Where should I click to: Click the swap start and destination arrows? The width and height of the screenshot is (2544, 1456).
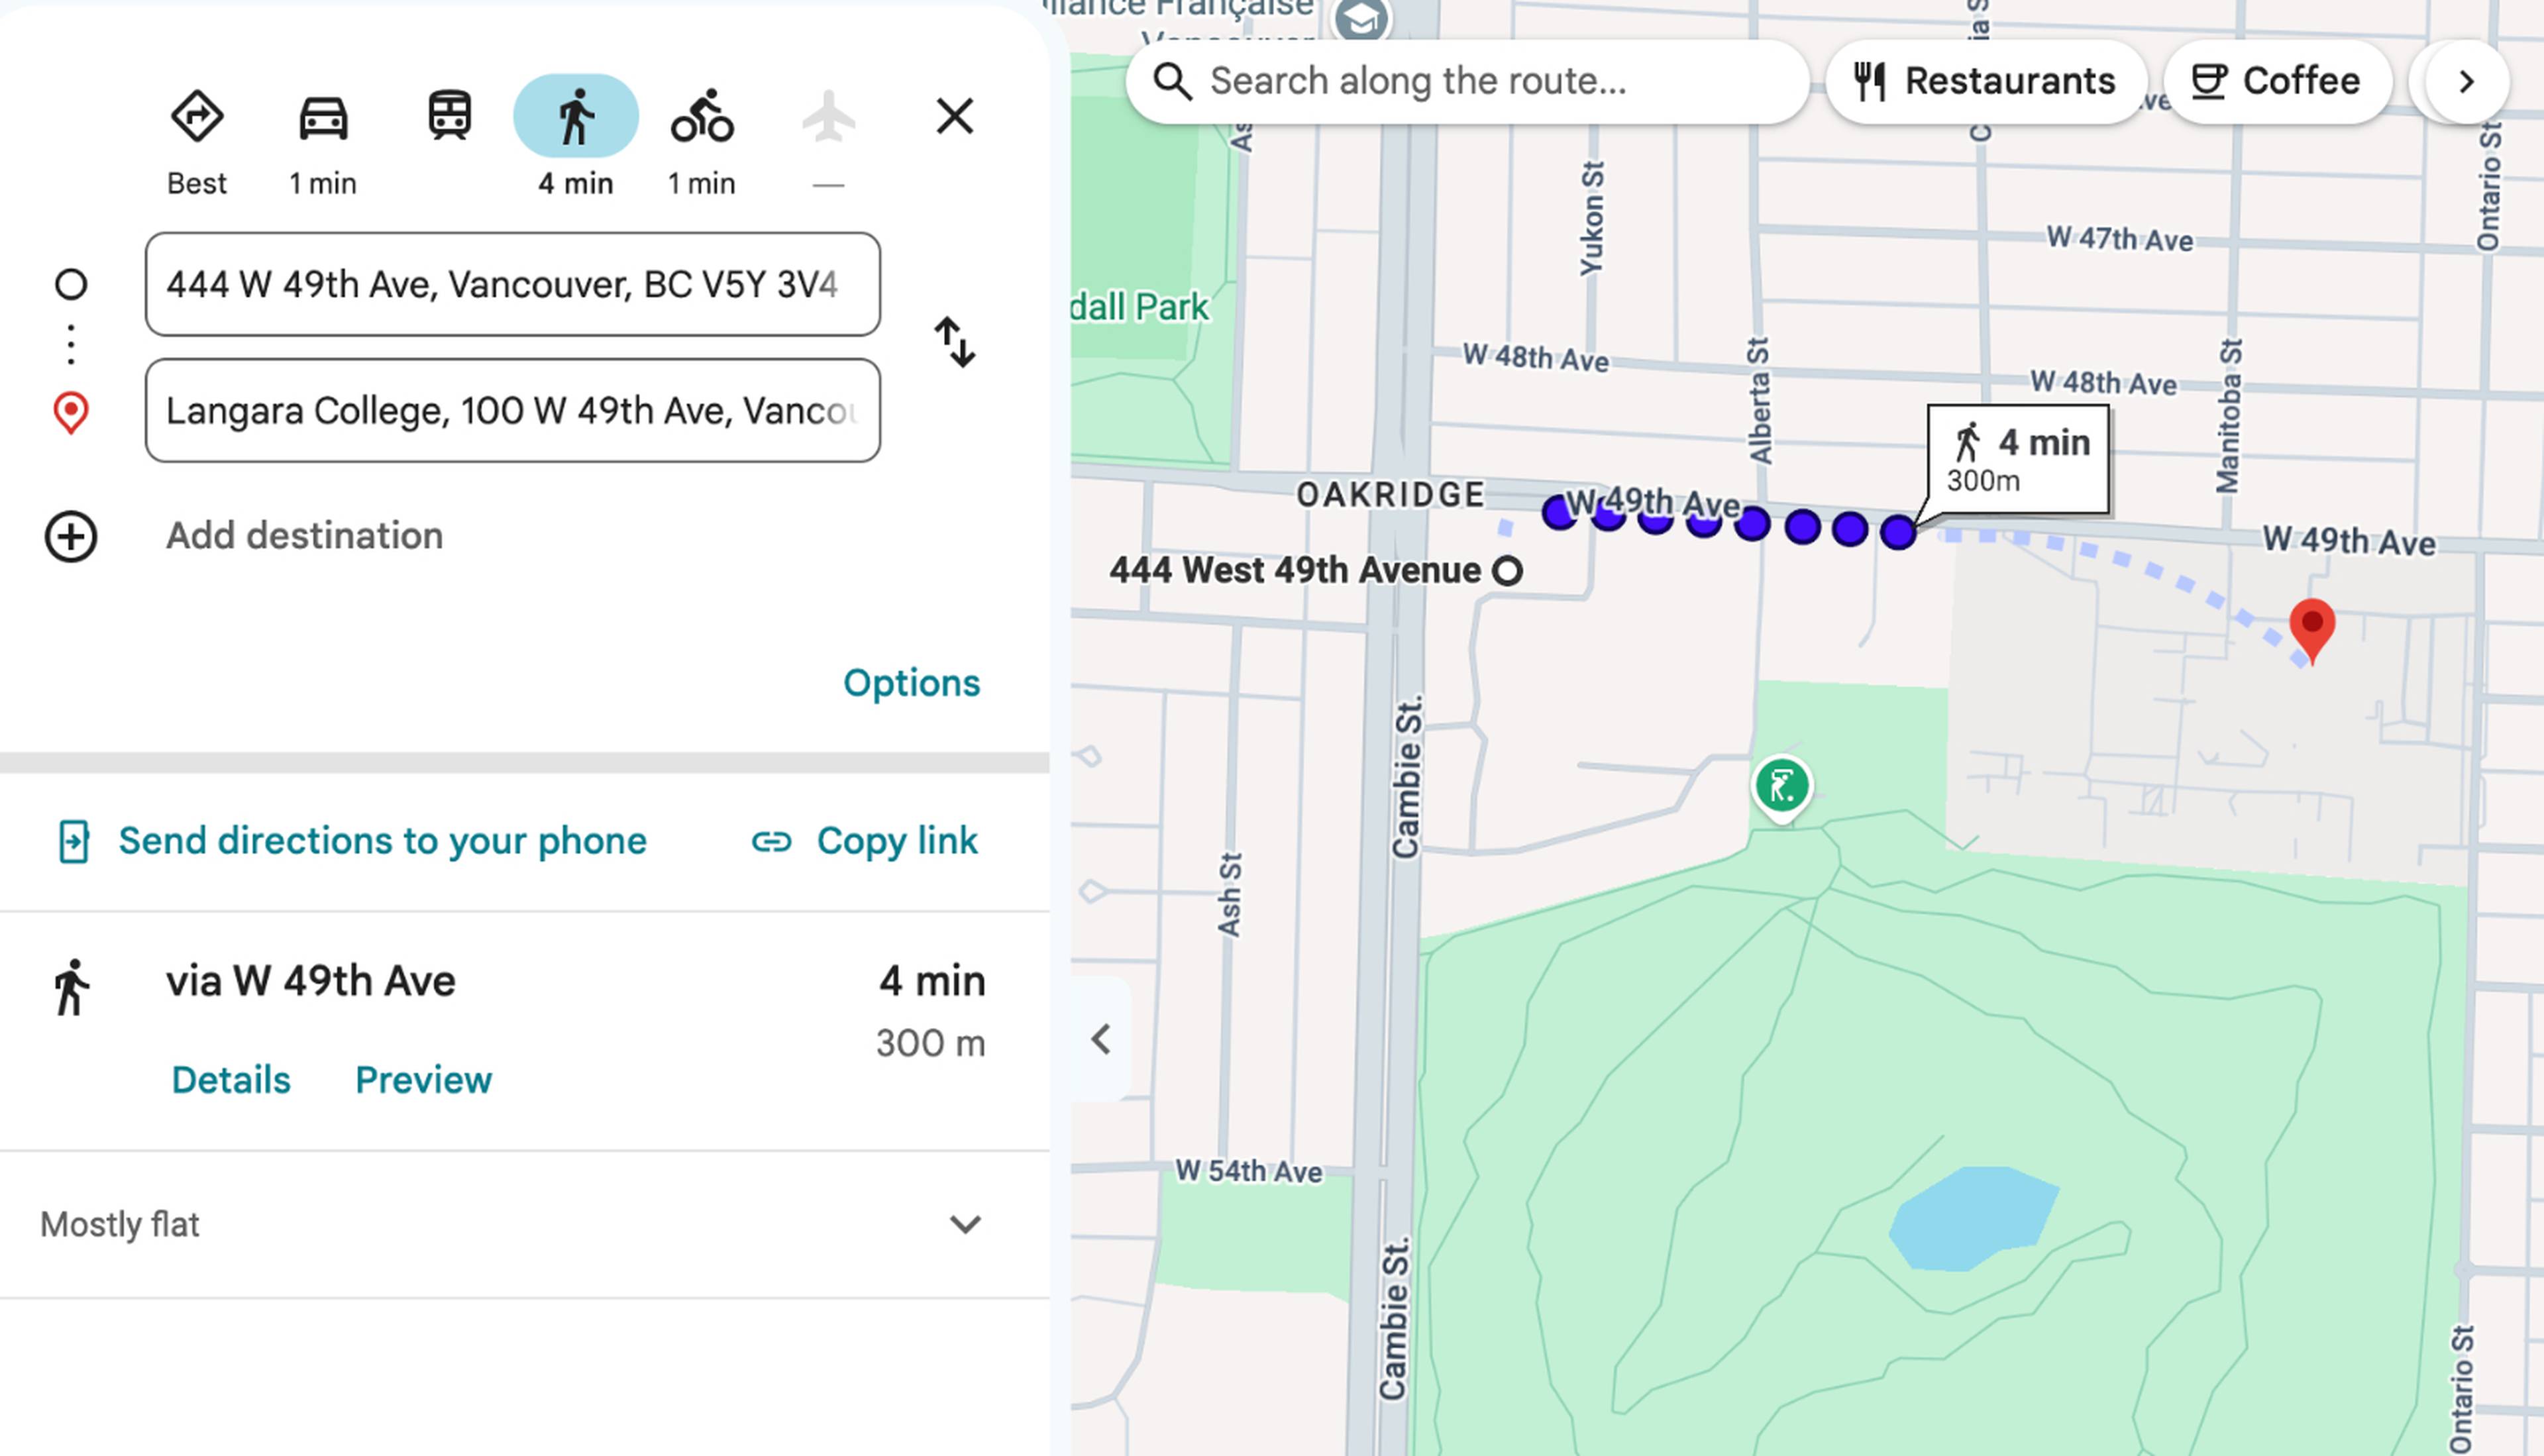click(955, 343)
